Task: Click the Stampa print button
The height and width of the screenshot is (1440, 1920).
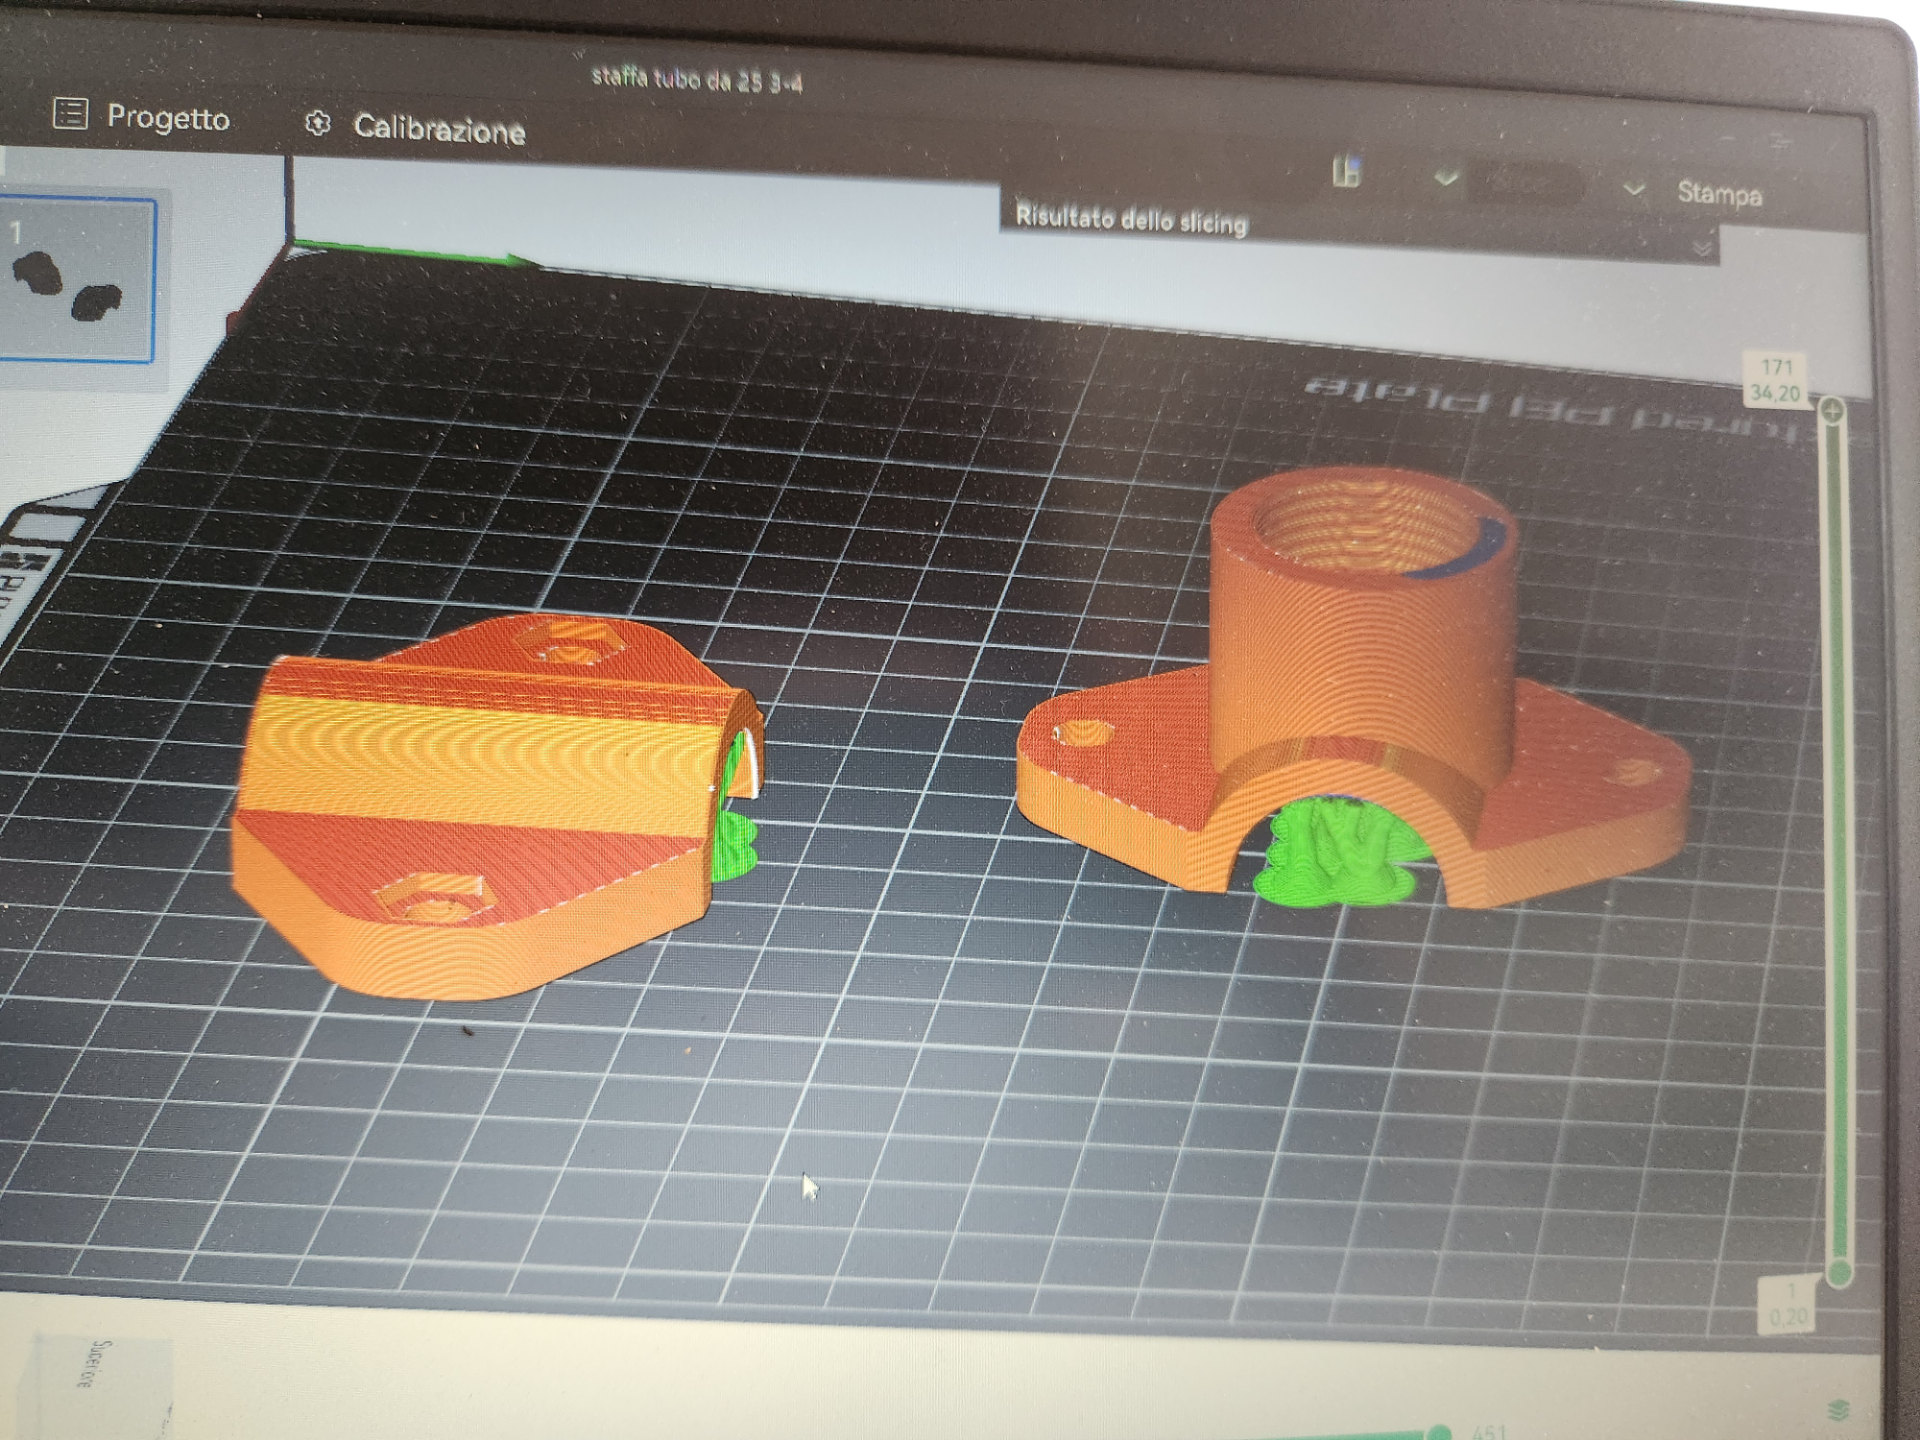Action: click(1719, 193)
